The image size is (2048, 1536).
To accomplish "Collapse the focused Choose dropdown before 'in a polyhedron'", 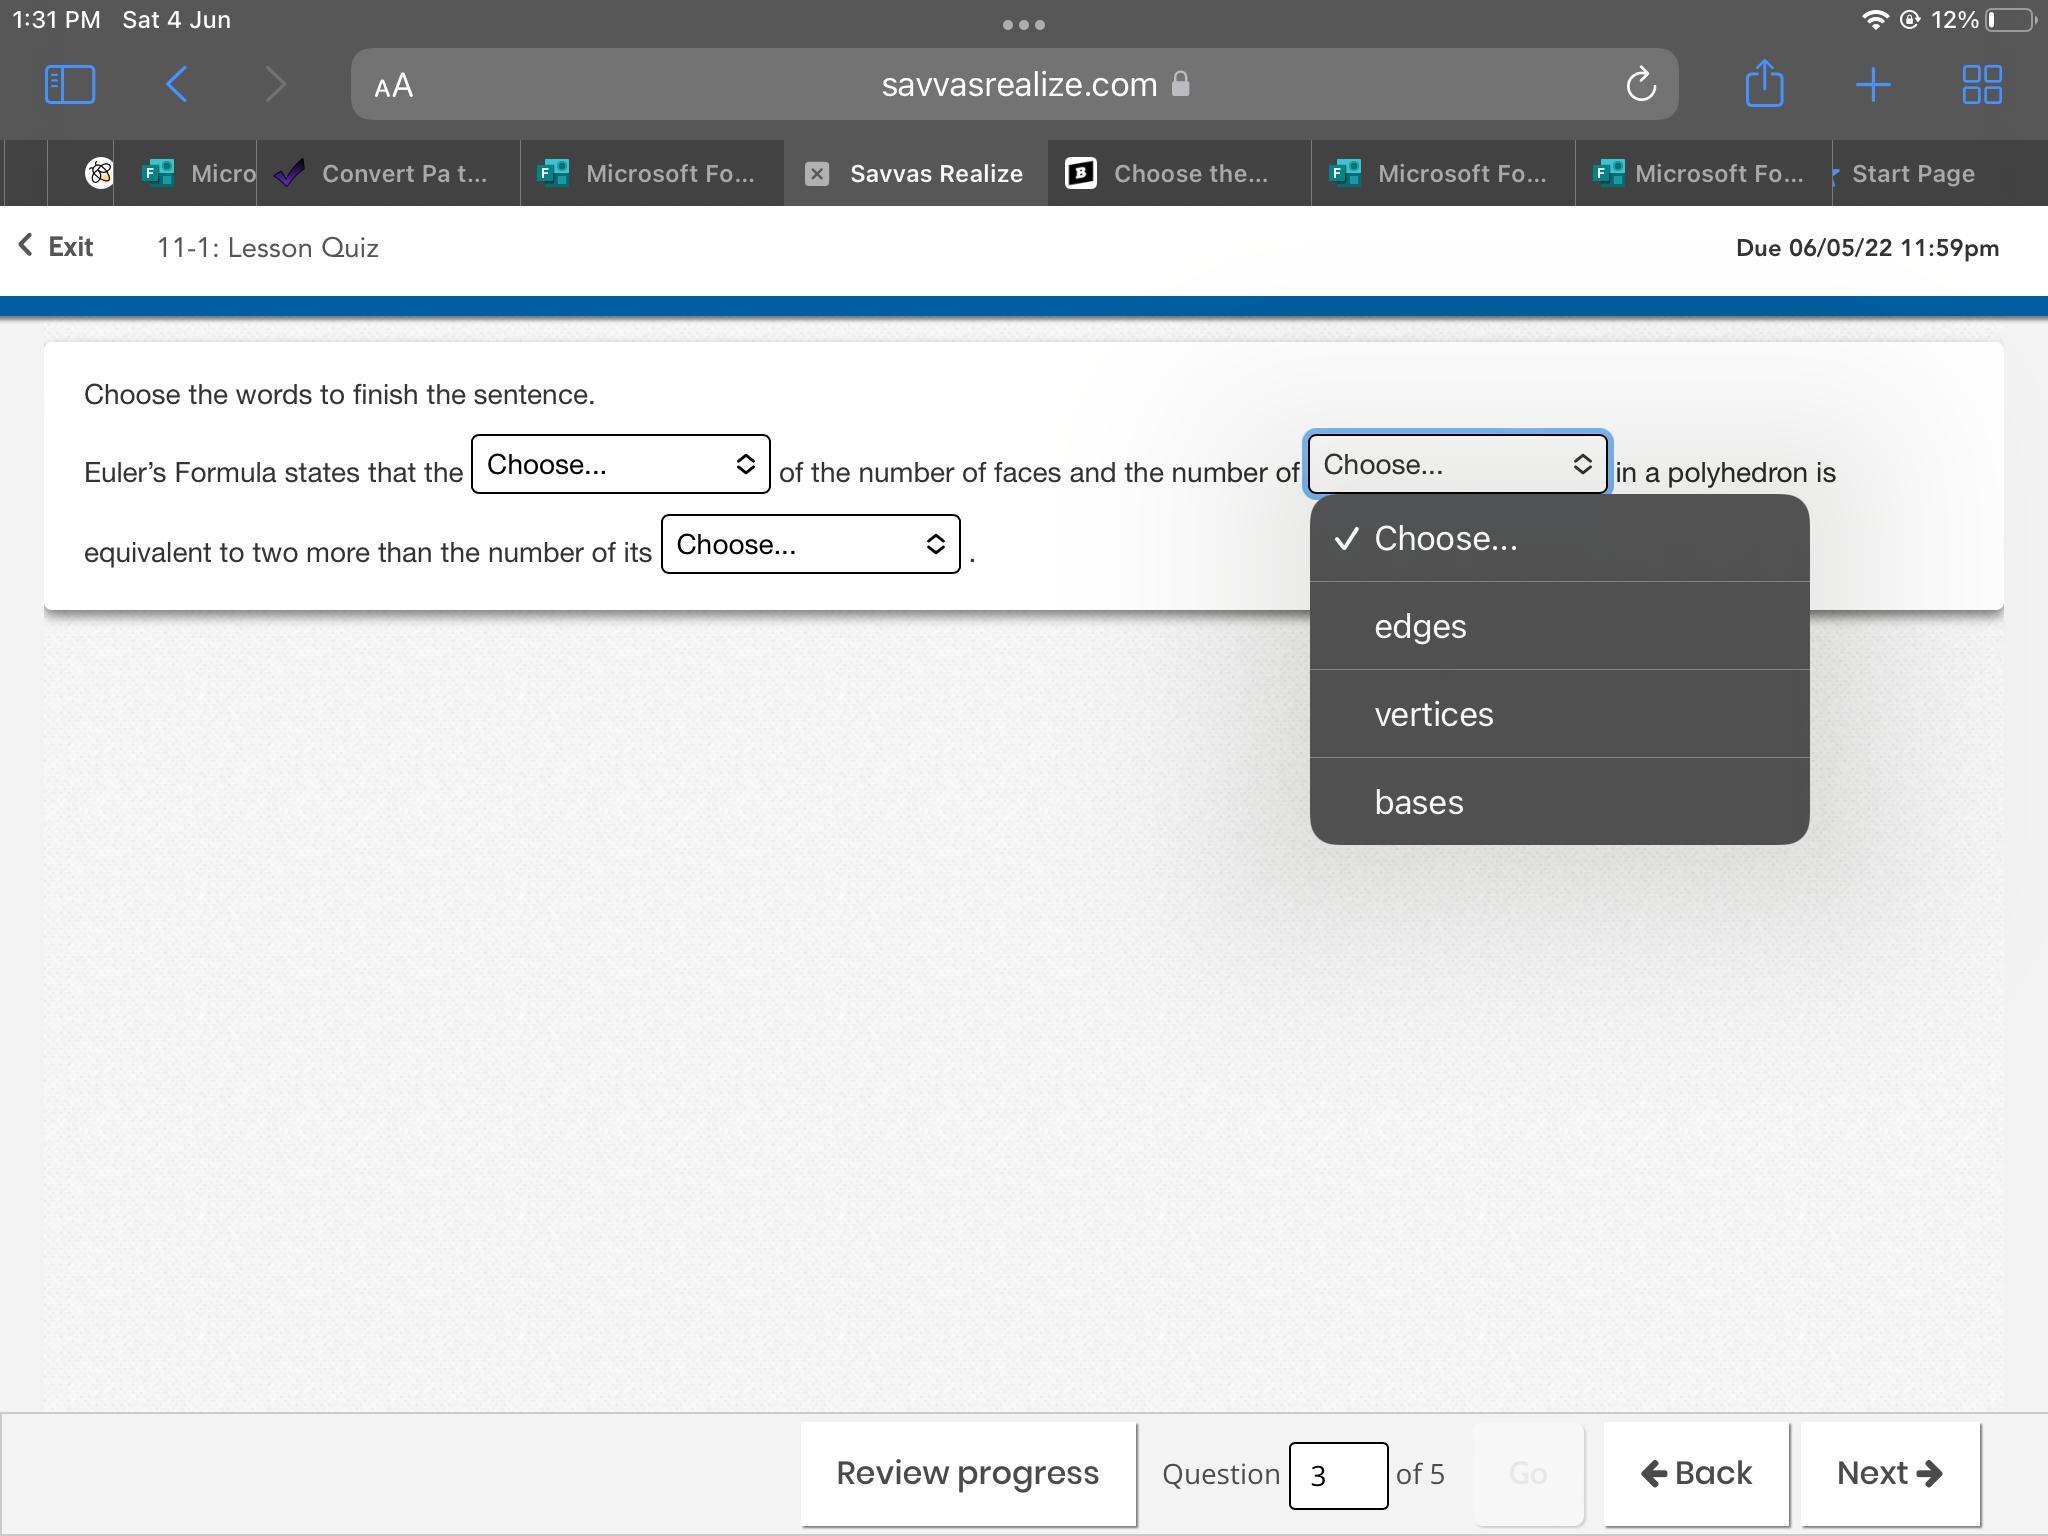I will pos(1457,464).
